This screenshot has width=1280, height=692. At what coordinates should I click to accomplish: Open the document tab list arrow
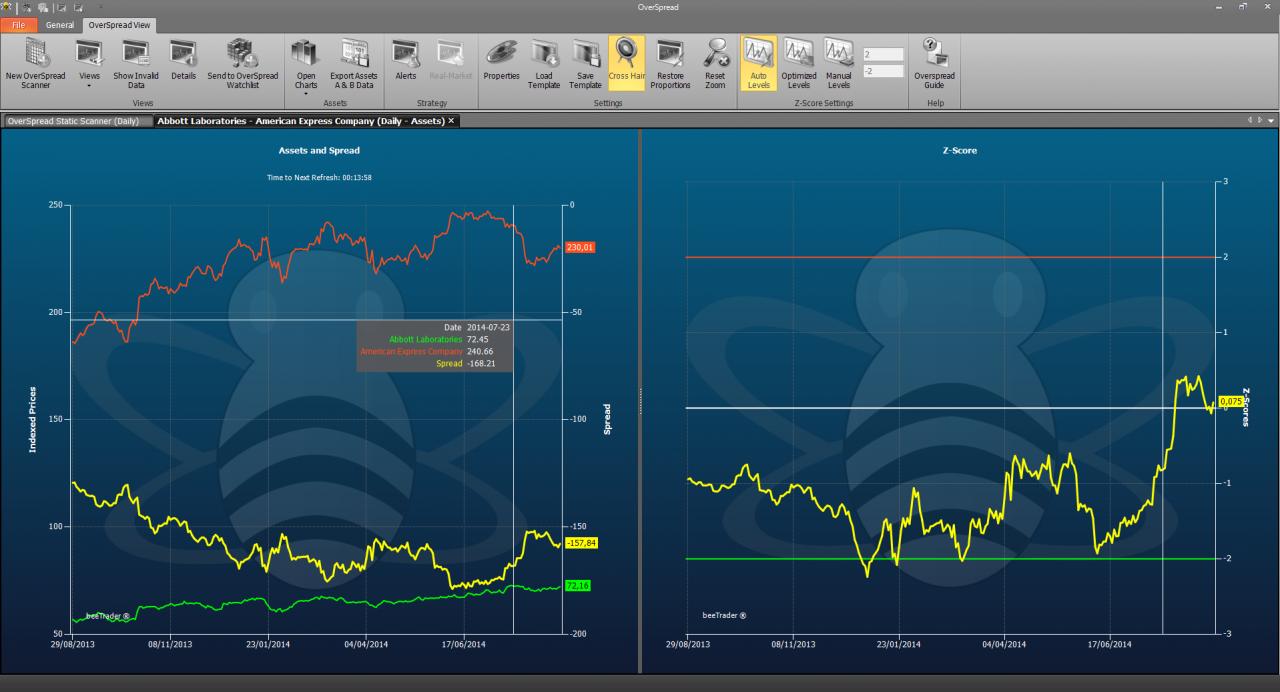(1271, 120)
